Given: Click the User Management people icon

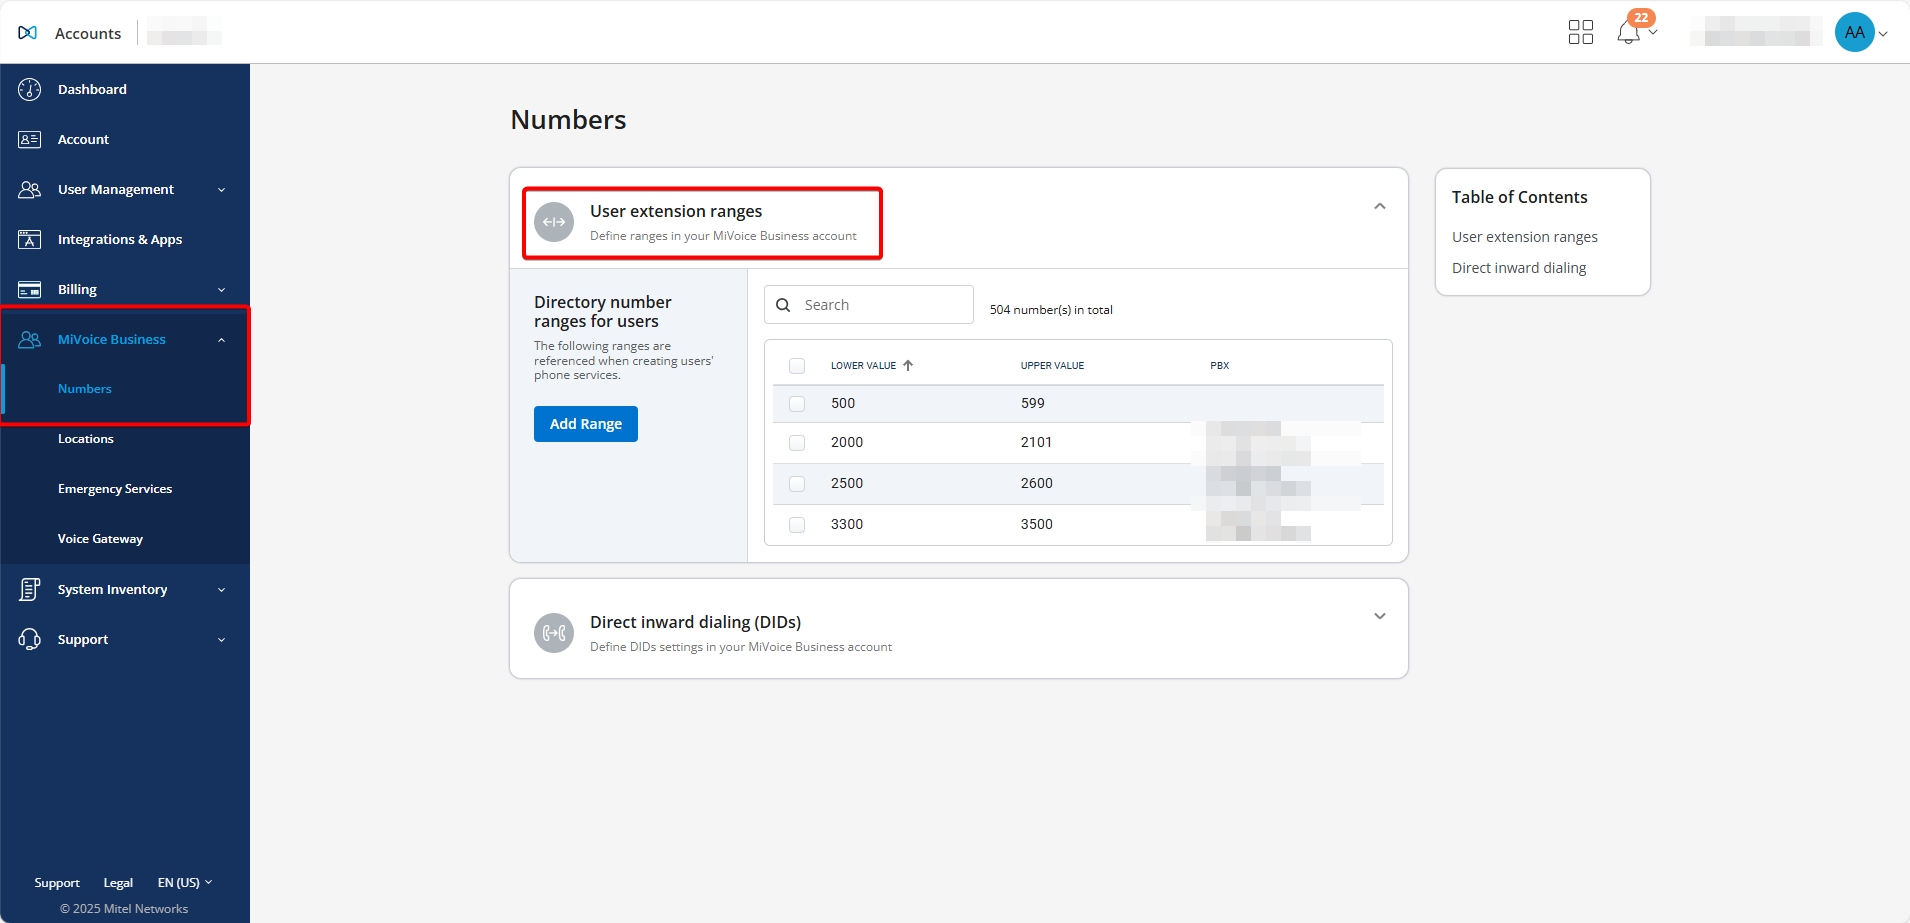Looking at the screenshot, I should 30,189.
